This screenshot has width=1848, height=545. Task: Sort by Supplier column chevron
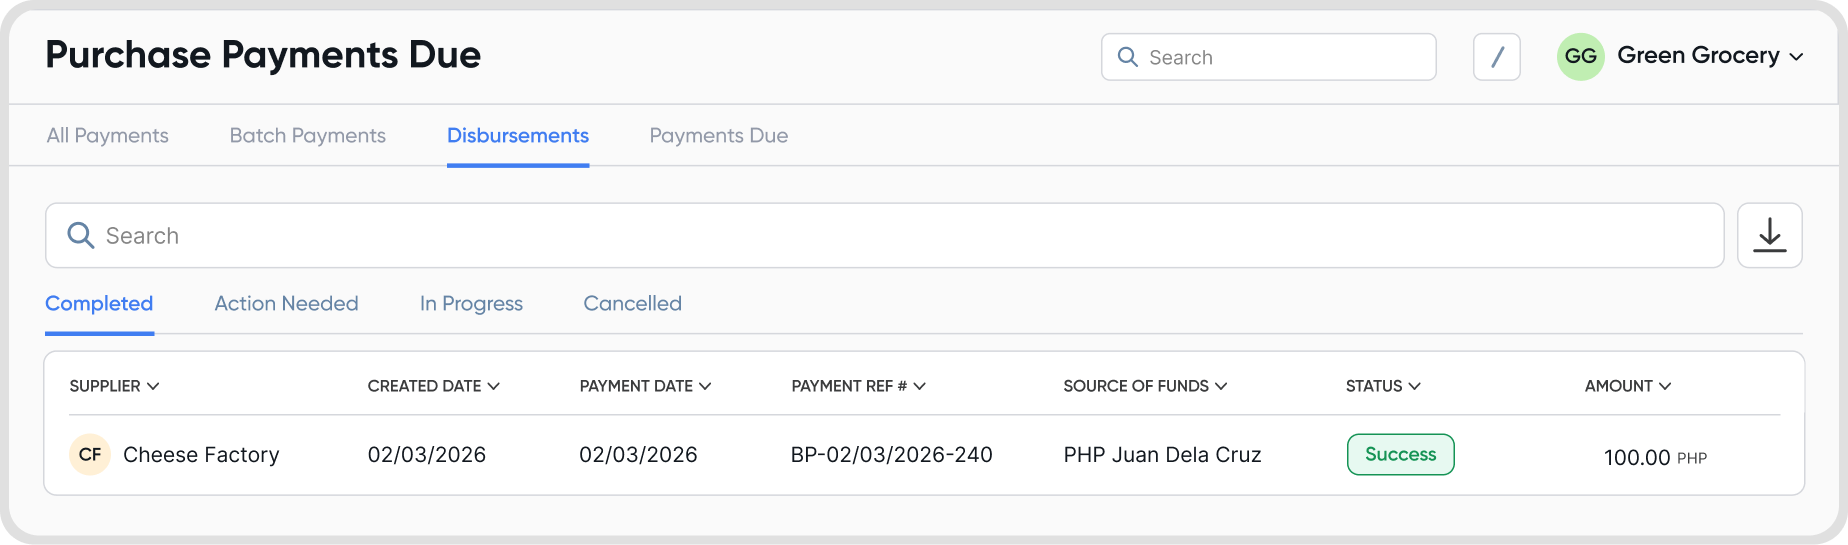(153, 386)
